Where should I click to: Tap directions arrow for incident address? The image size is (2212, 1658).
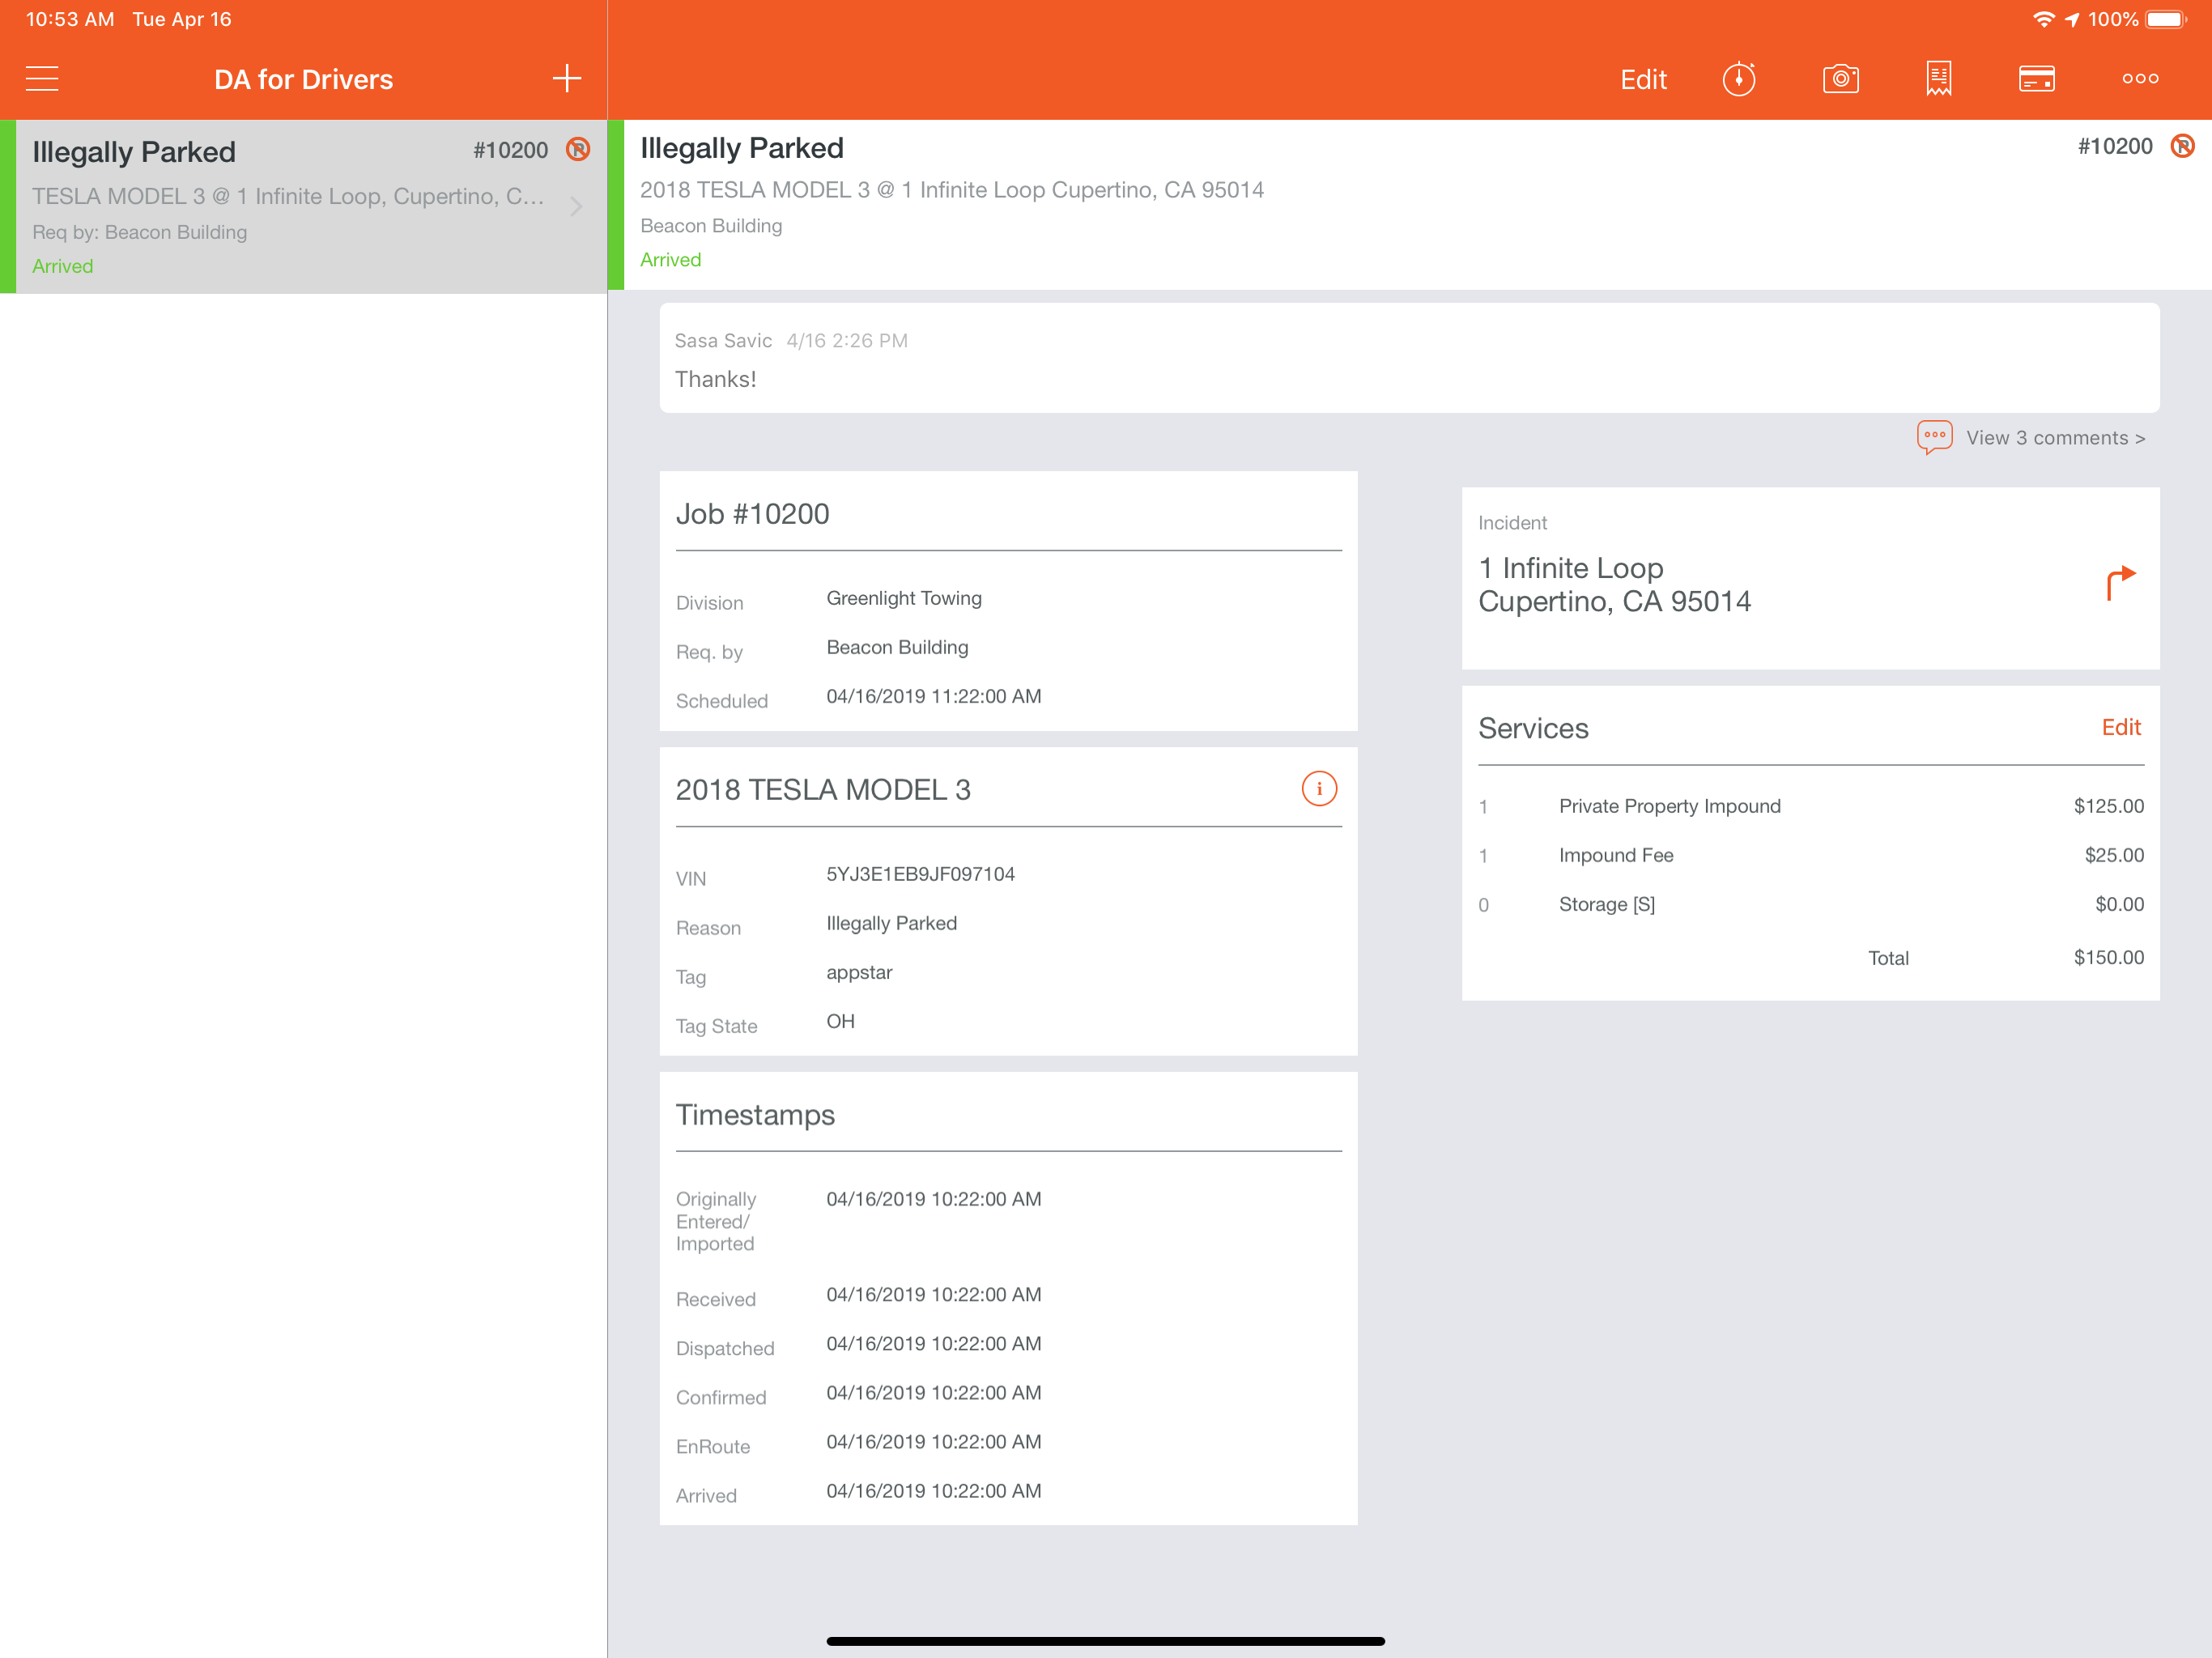click(2120, 581)
